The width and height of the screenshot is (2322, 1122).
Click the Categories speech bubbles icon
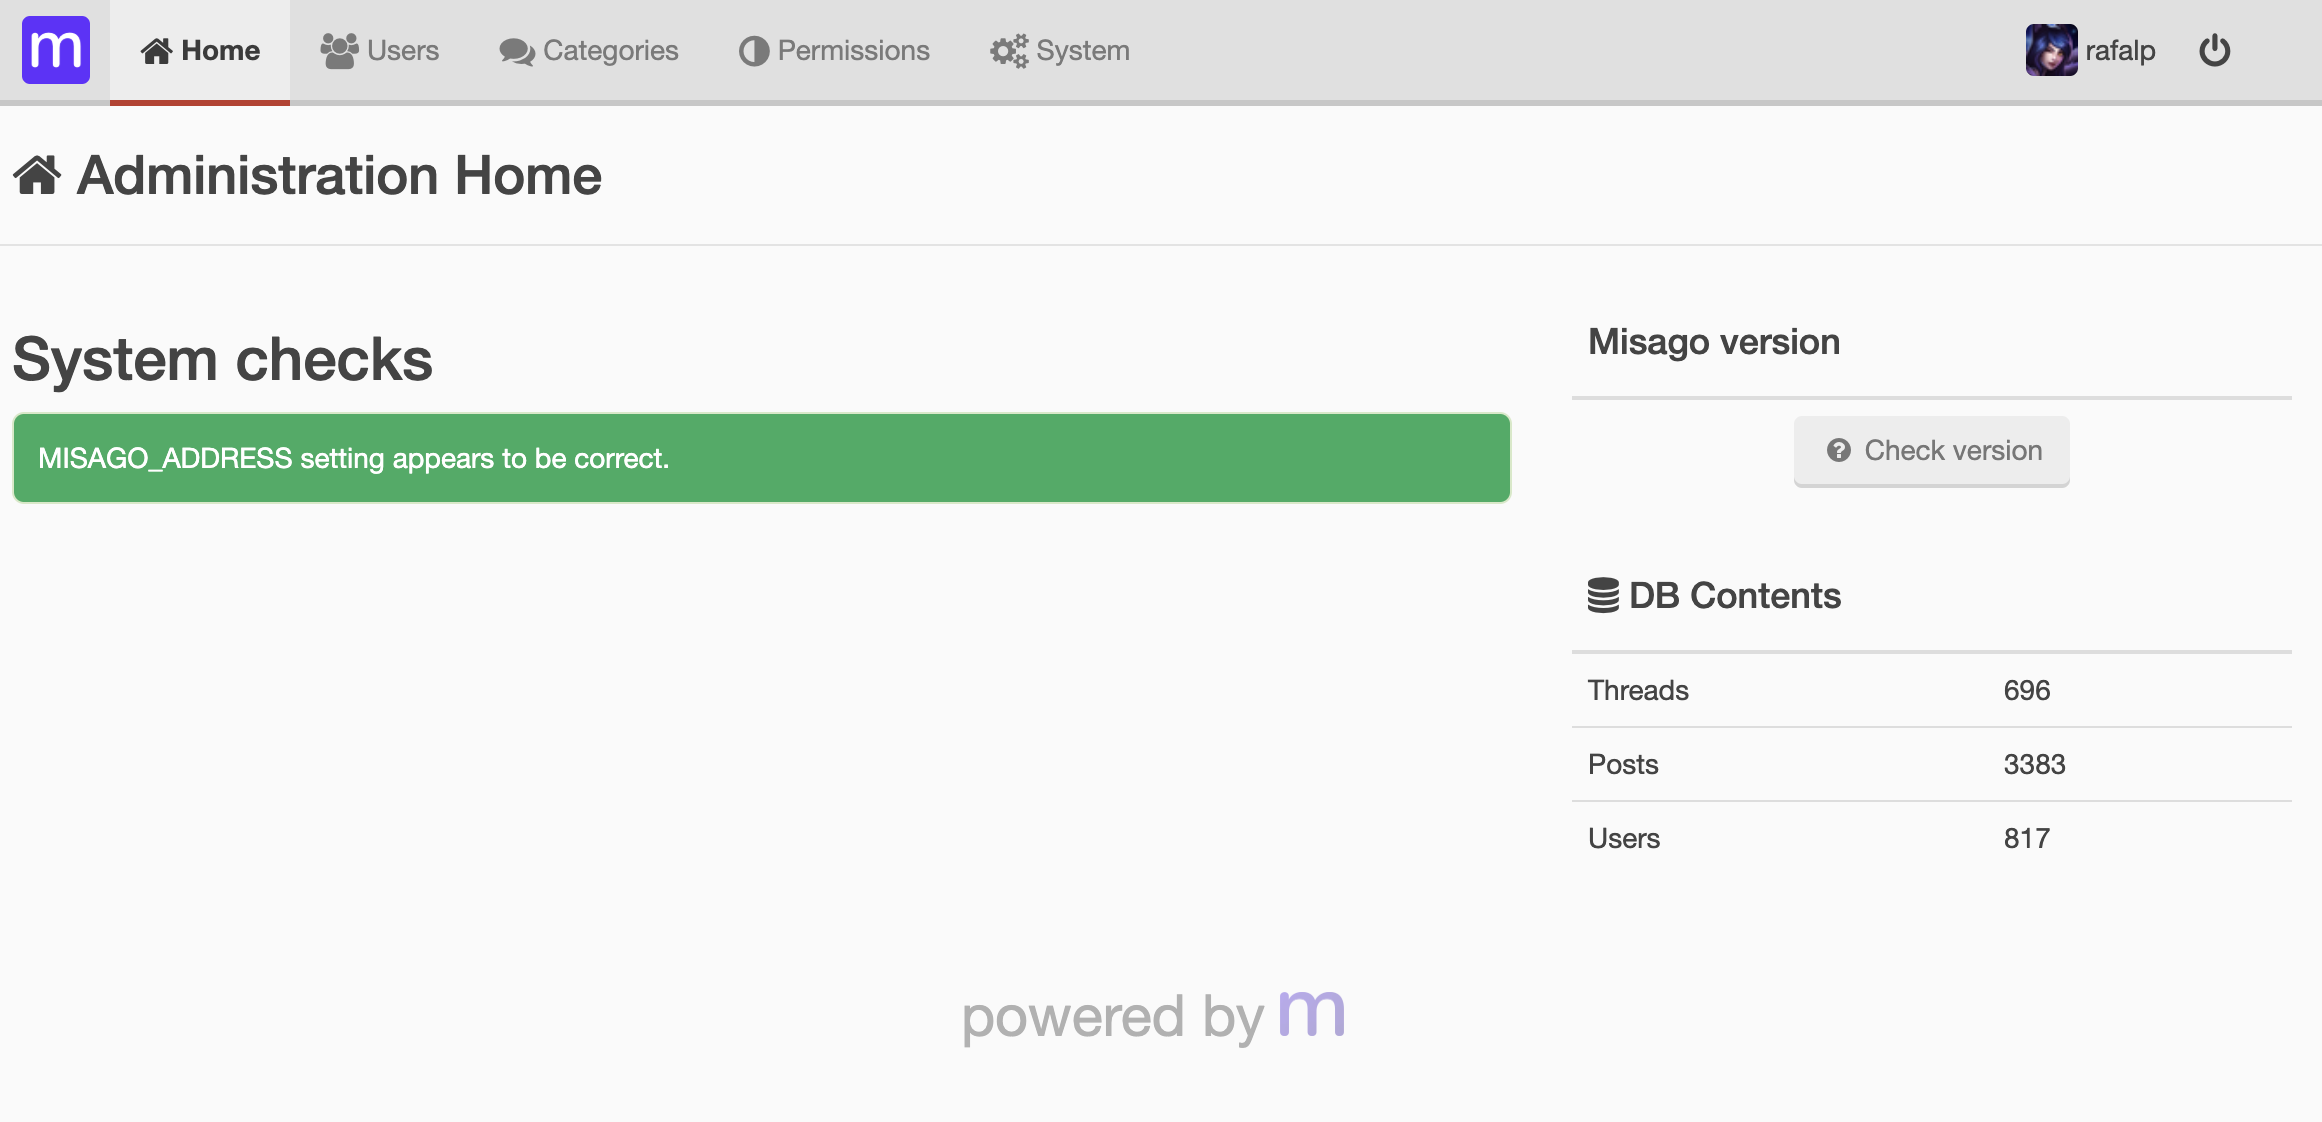517,52
